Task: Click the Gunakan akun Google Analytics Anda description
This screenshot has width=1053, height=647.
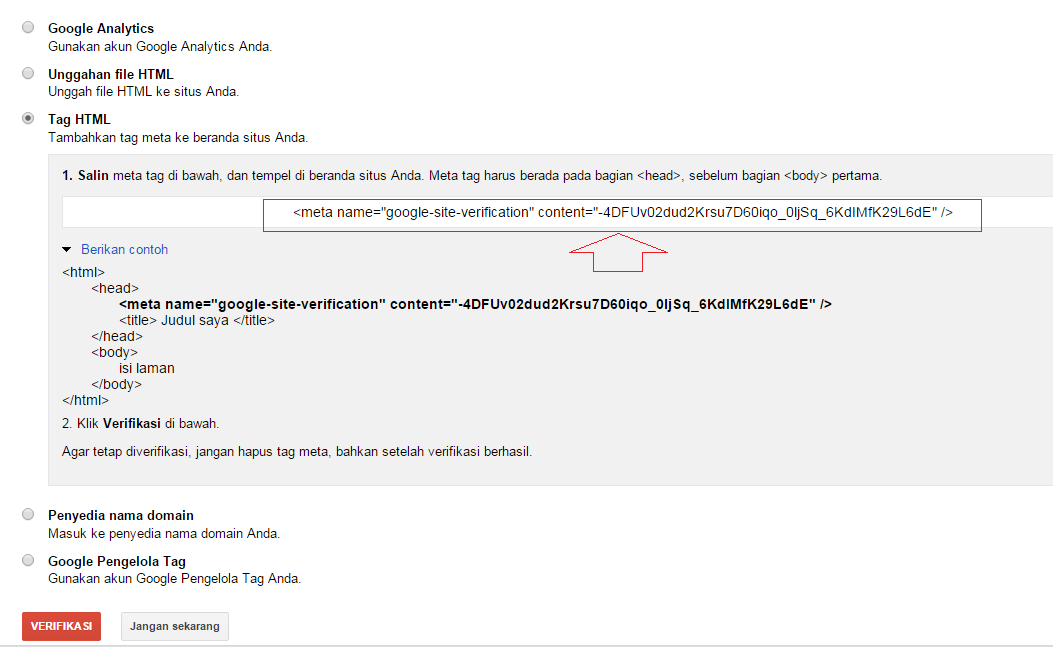Action: [160, 46]
